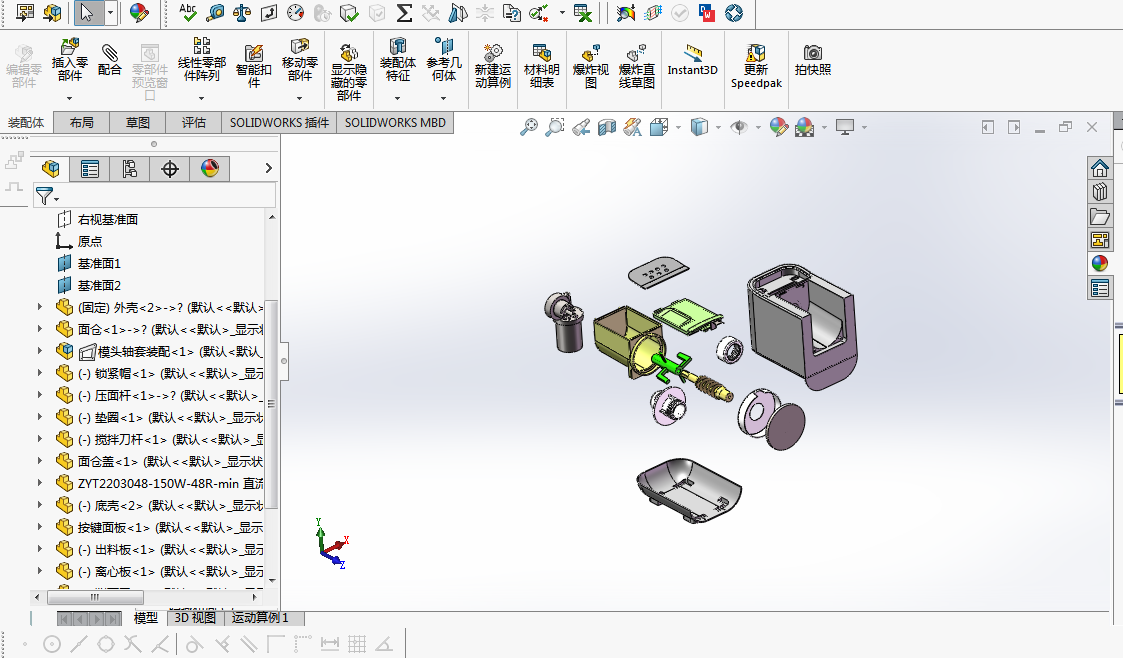The height and width of the screenshot is (658, 1123).
Task: Open dropdown arrow under 插入零部件
Action: point(69,98)
